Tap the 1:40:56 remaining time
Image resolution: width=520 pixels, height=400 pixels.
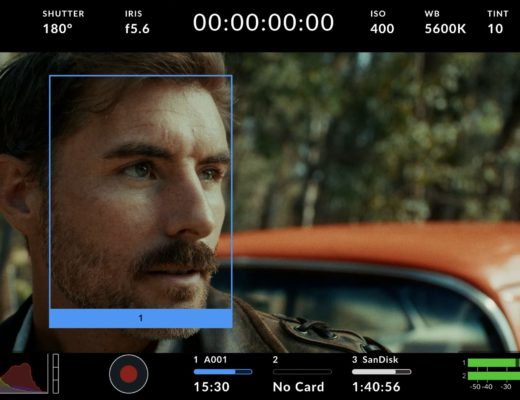[376, 387]
